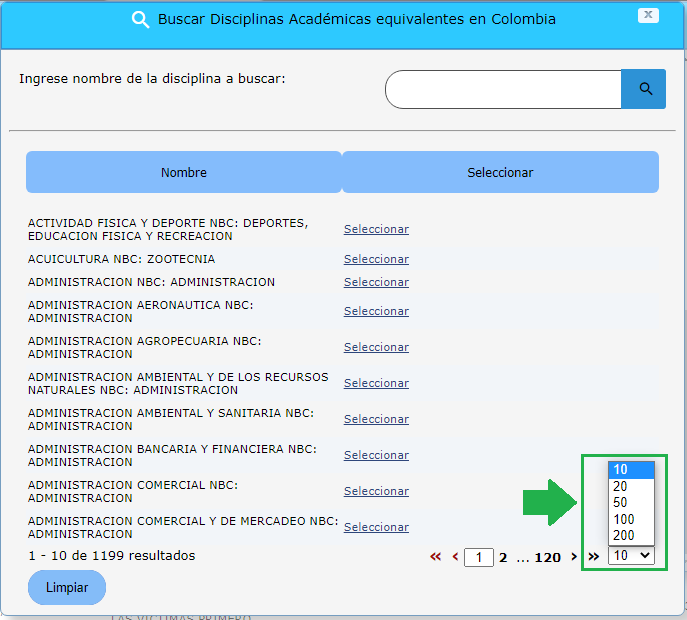Click the Seleccionar column header
This screenshot has width=687, height=620.
click(x=500, y=172)
